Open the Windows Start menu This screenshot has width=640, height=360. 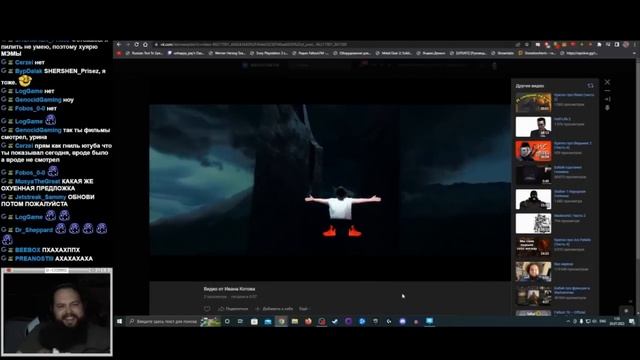(x=119, y=322)
